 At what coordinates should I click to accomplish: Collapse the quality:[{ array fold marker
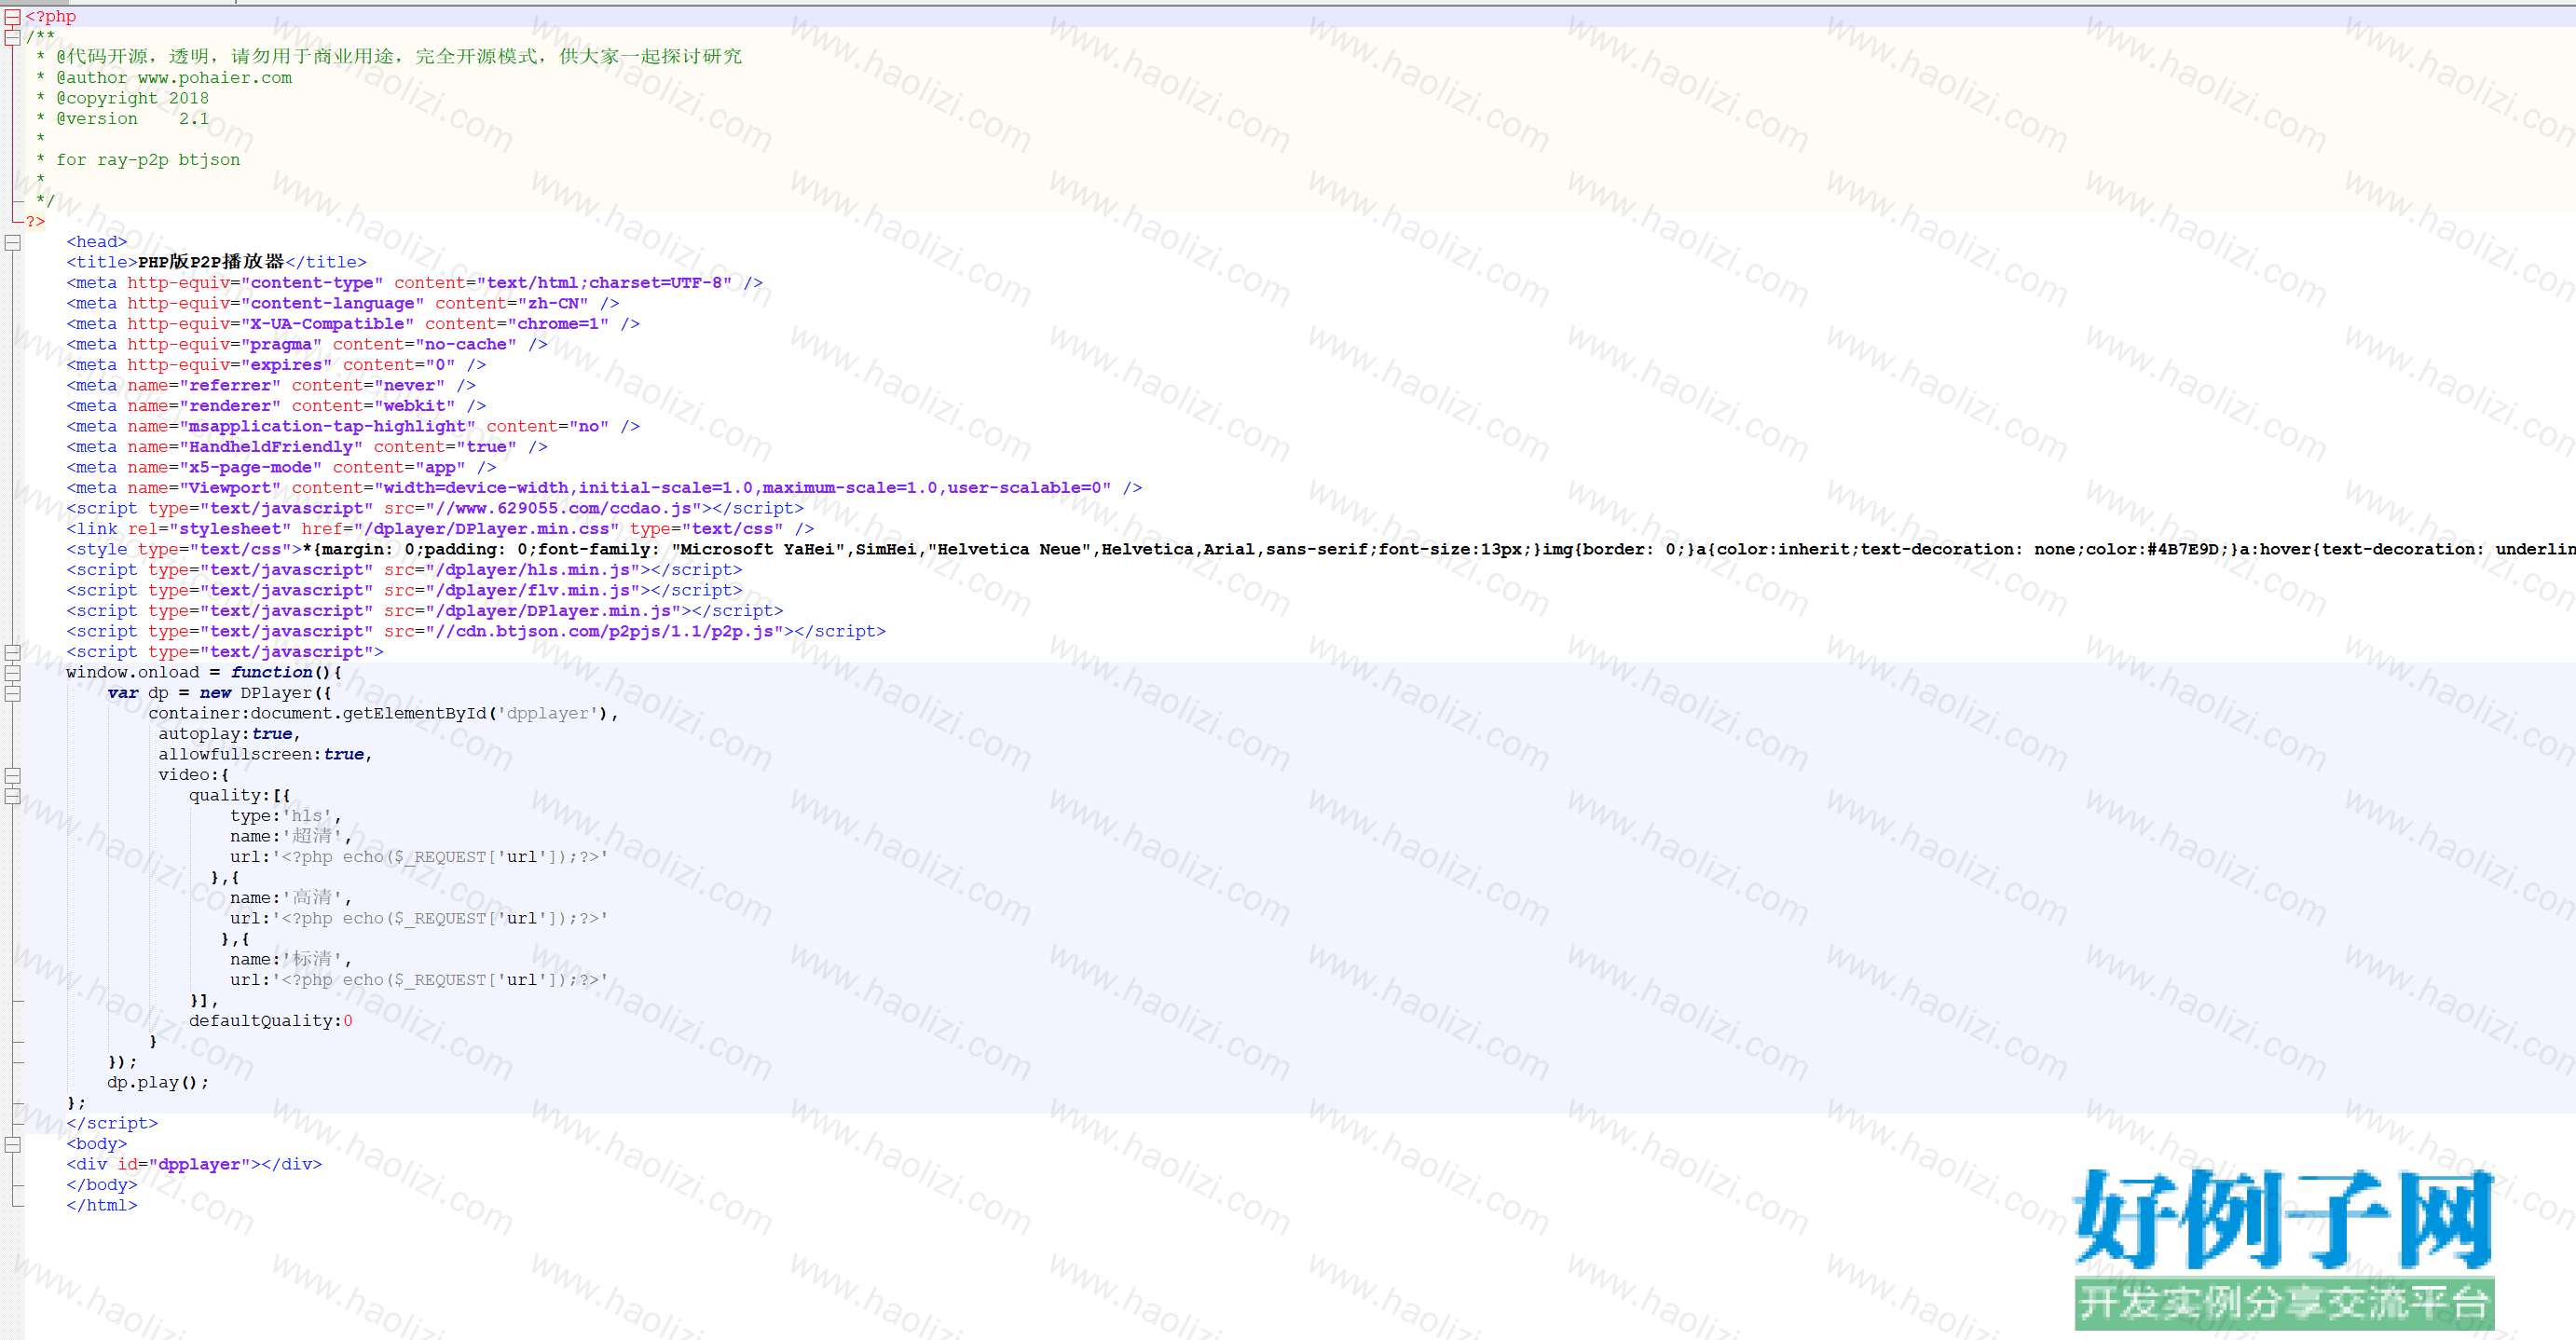click(x=12, y=796)
